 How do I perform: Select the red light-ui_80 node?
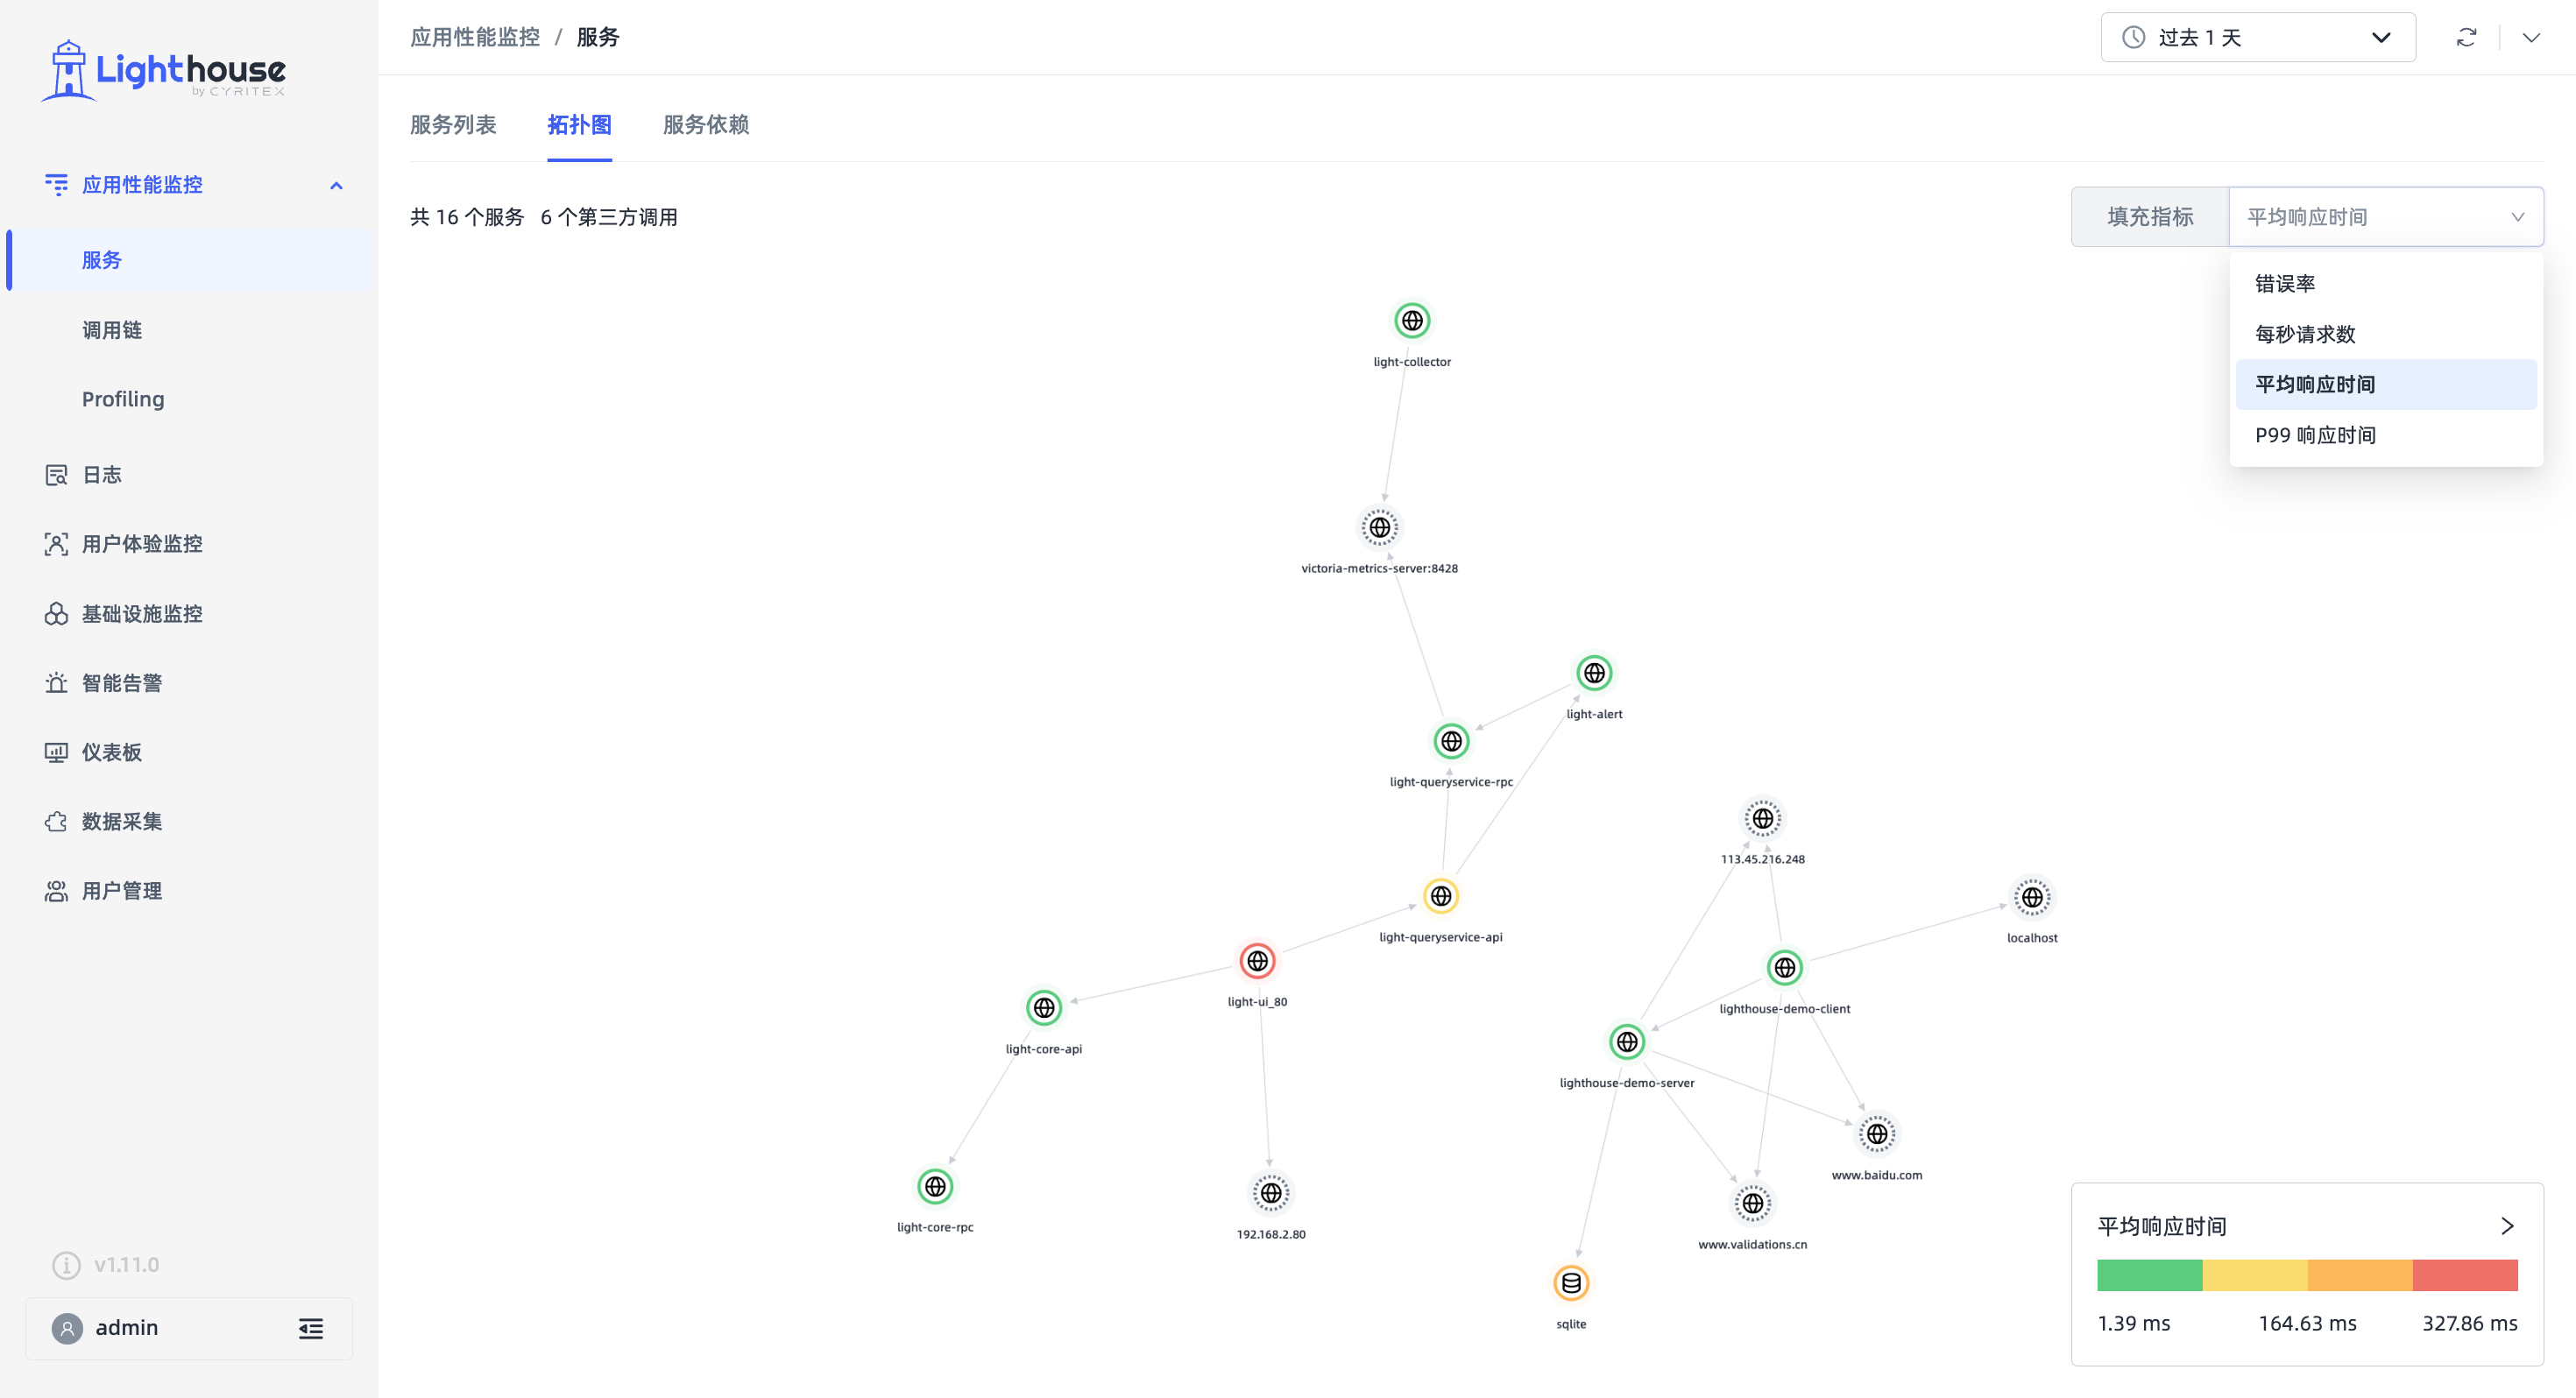click(1257, 961)
